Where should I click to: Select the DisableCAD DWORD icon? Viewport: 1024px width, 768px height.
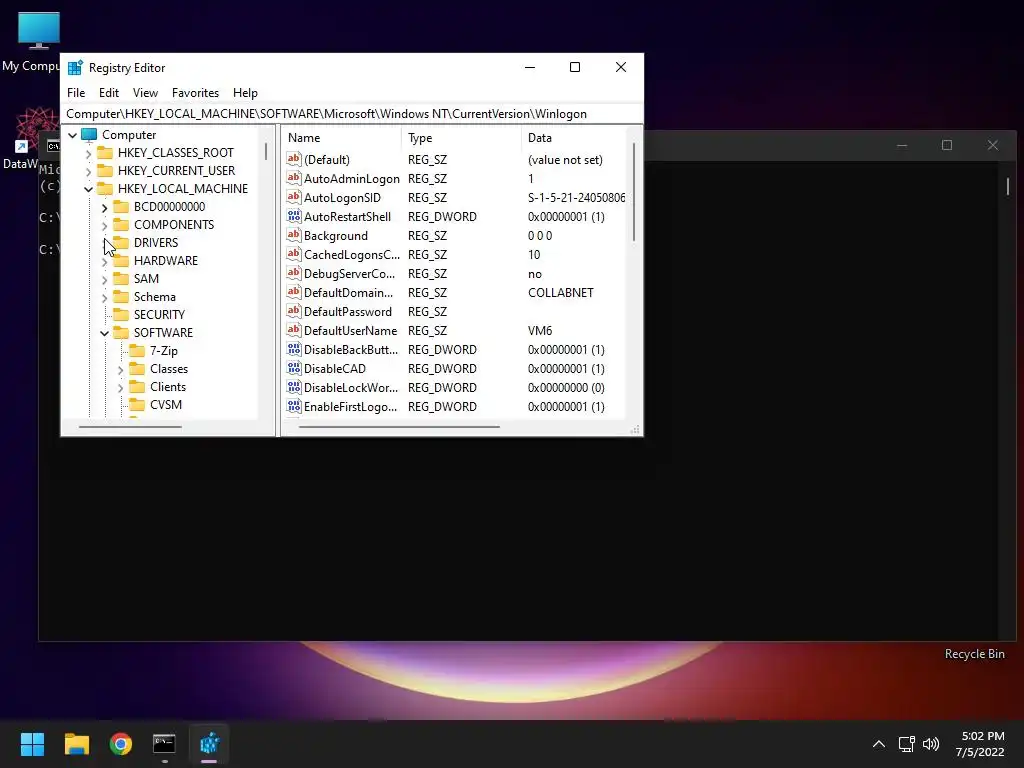(294, 368)
